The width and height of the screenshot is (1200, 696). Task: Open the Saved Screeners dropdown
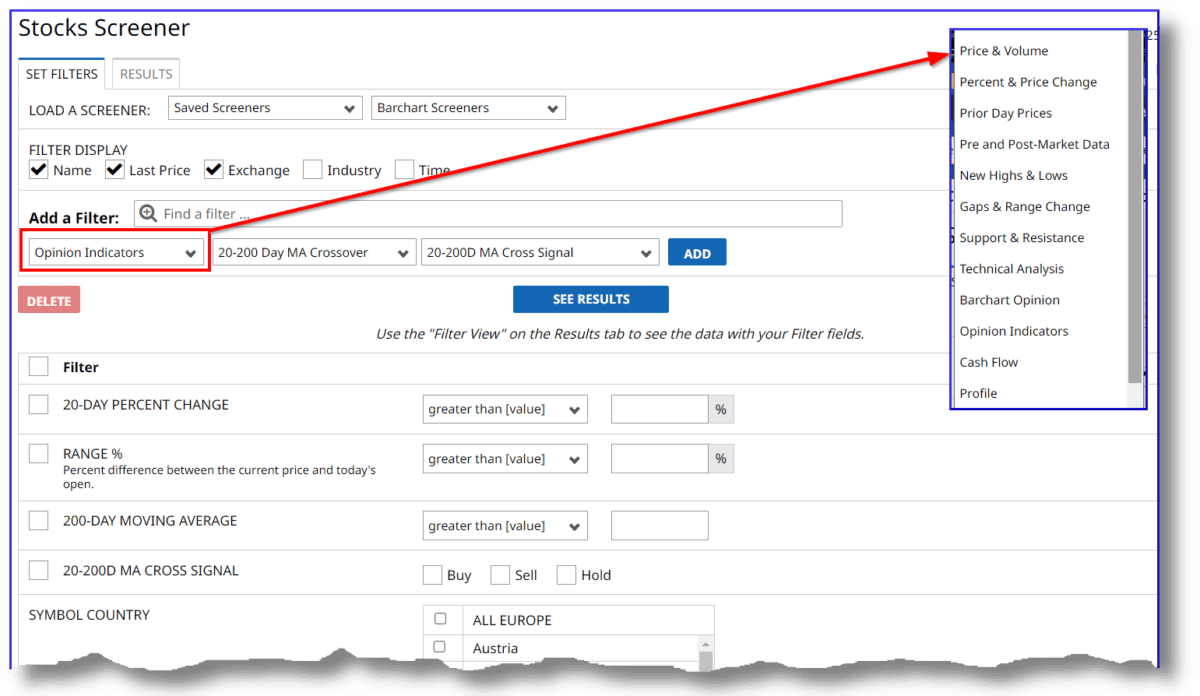(264, 107)
